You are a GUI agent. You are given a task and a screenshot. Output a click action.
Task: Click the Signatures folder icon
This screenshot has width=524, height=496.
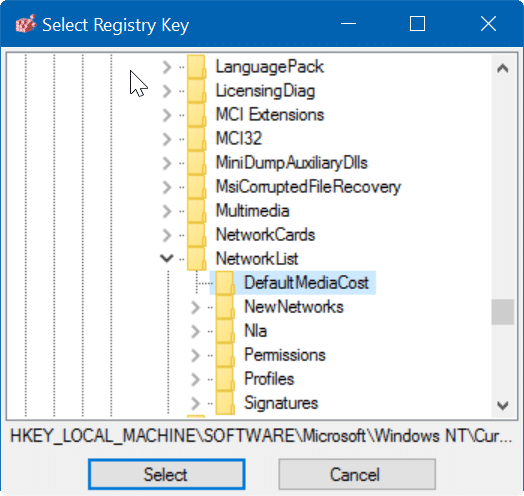pos(225,403)
